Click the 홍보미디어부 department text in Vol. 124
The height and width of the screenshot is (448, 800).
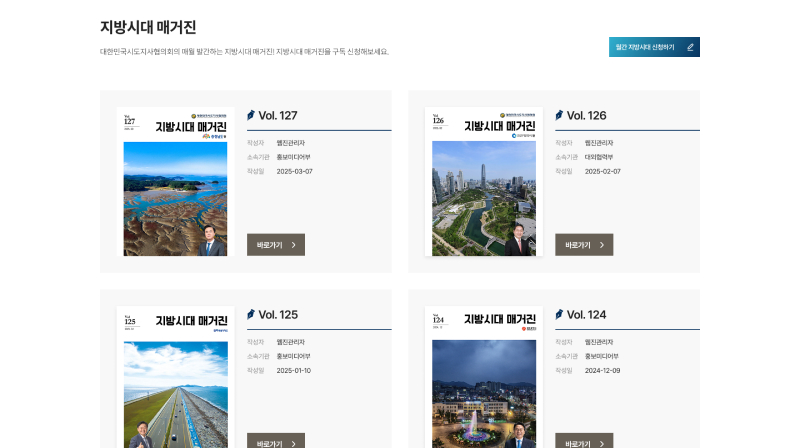coord(602,356)
